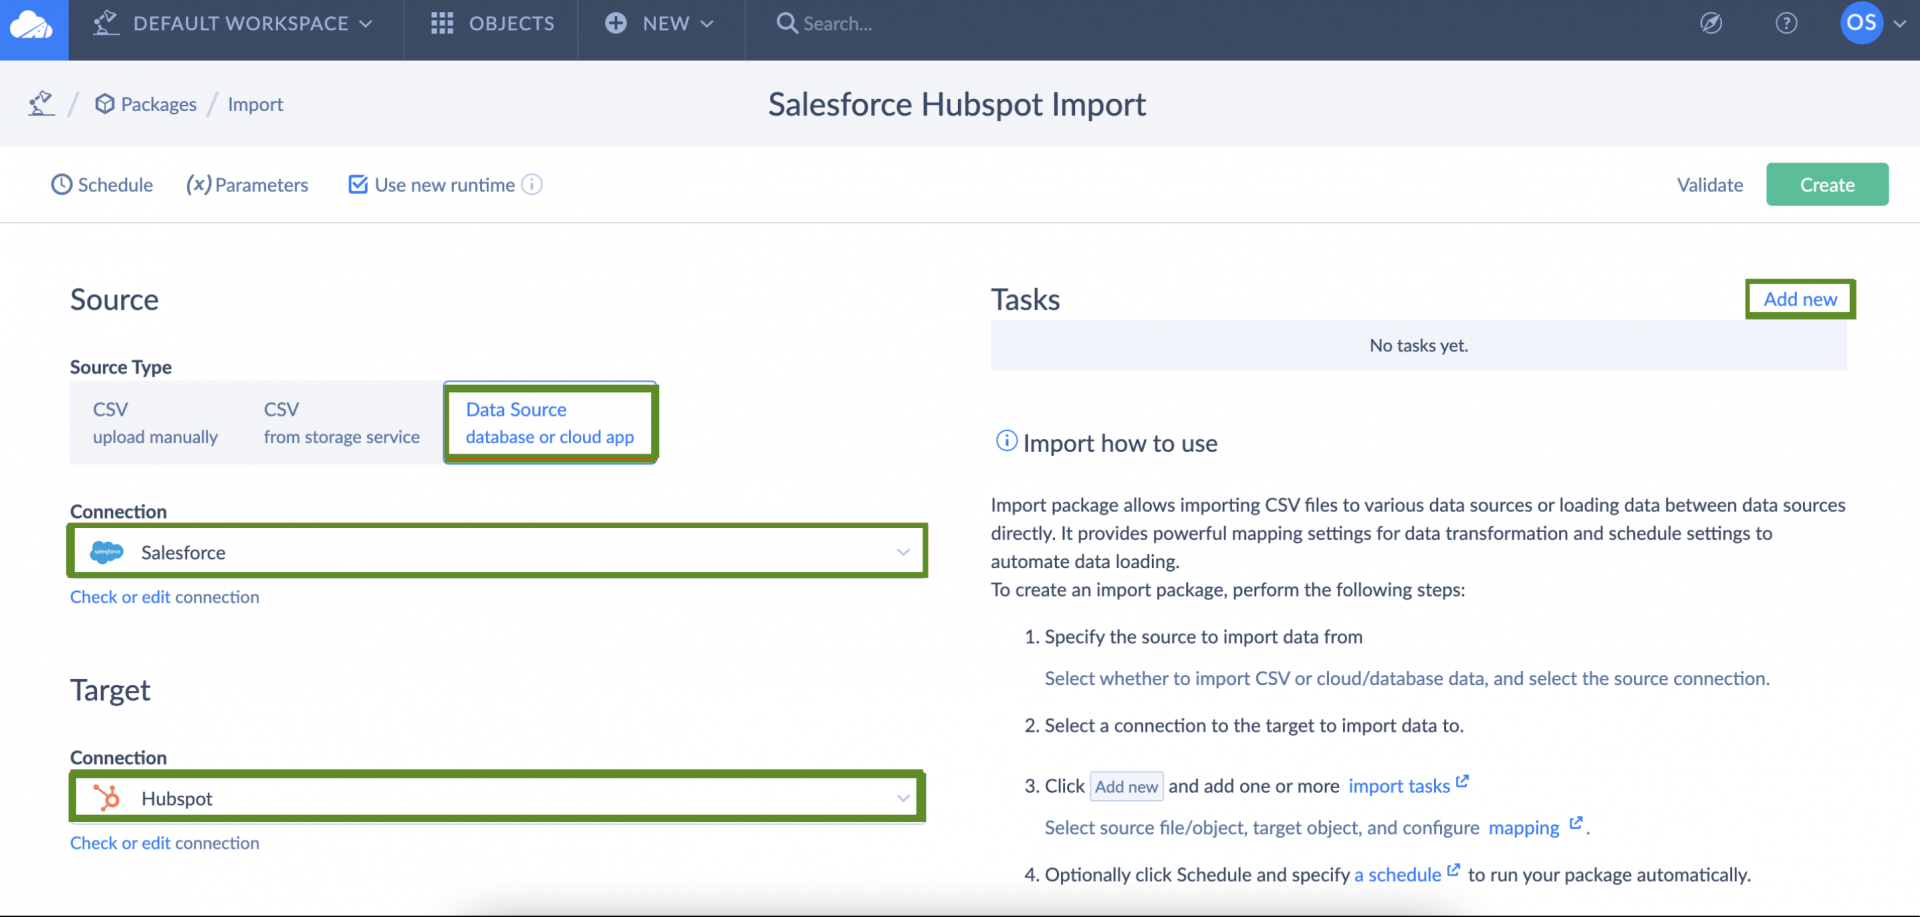
Task: Click the Parameters (x) icon
Action: [x=198, y=184]
